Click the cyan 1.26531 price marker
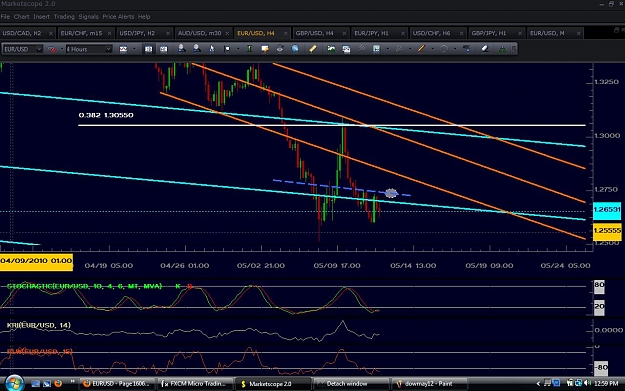This screenshot has width=625, height=391. coord(607,210)
